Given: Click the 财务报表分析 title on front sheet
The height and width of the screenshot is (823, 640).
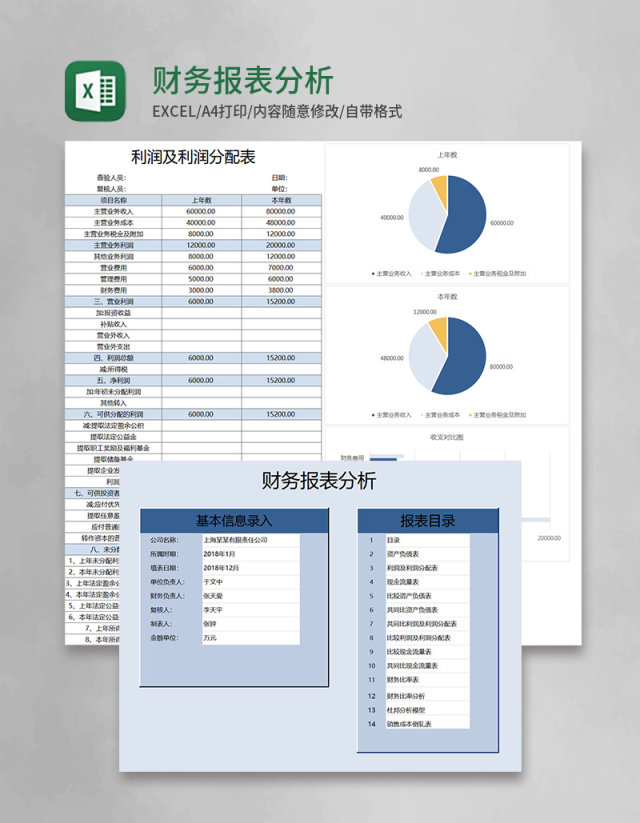Looking at the screenshot, I should [x=319, y=481].
